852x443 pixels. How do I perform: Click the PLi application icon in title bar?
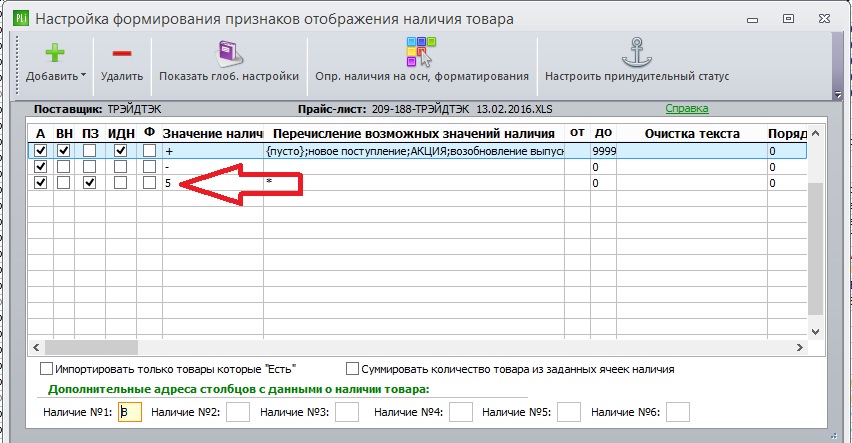click(x=21, y=18)
